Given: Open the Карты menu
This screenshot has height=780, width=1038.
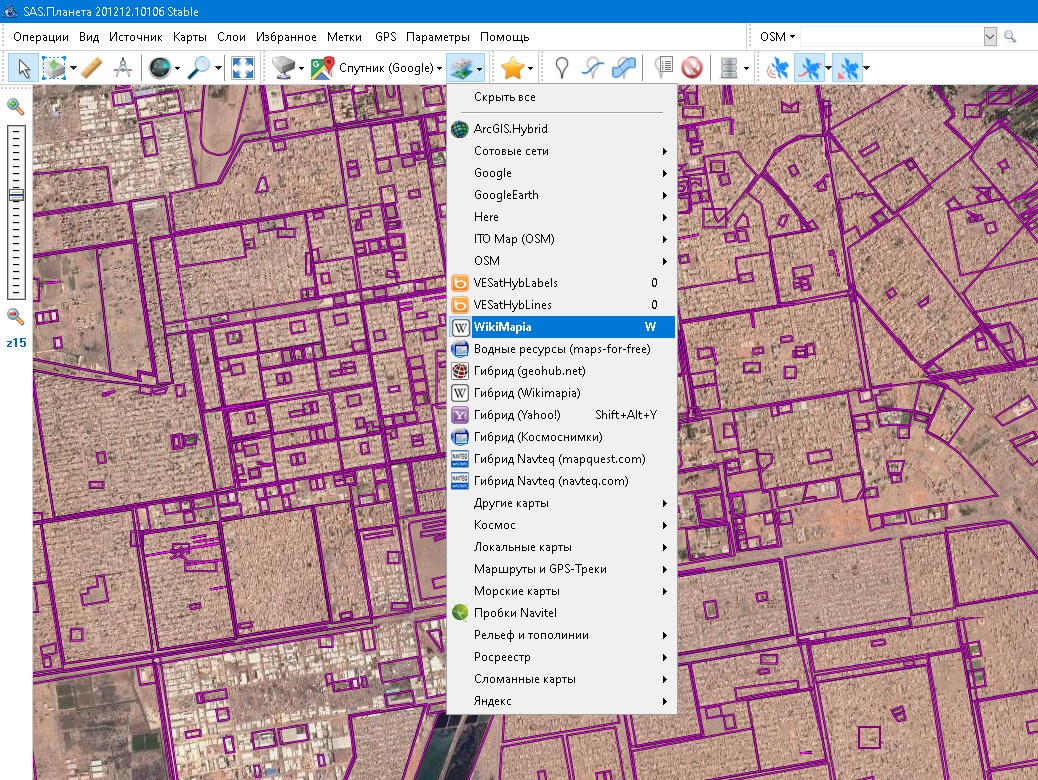Looking at the screenshot, I should (189, 37).
